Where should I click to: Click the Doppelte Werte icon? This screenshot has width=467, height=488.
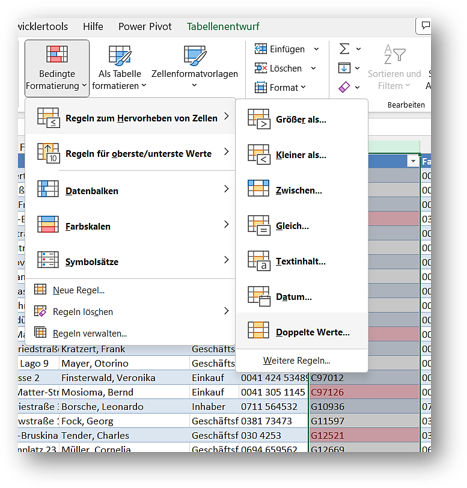coord(258,330)
